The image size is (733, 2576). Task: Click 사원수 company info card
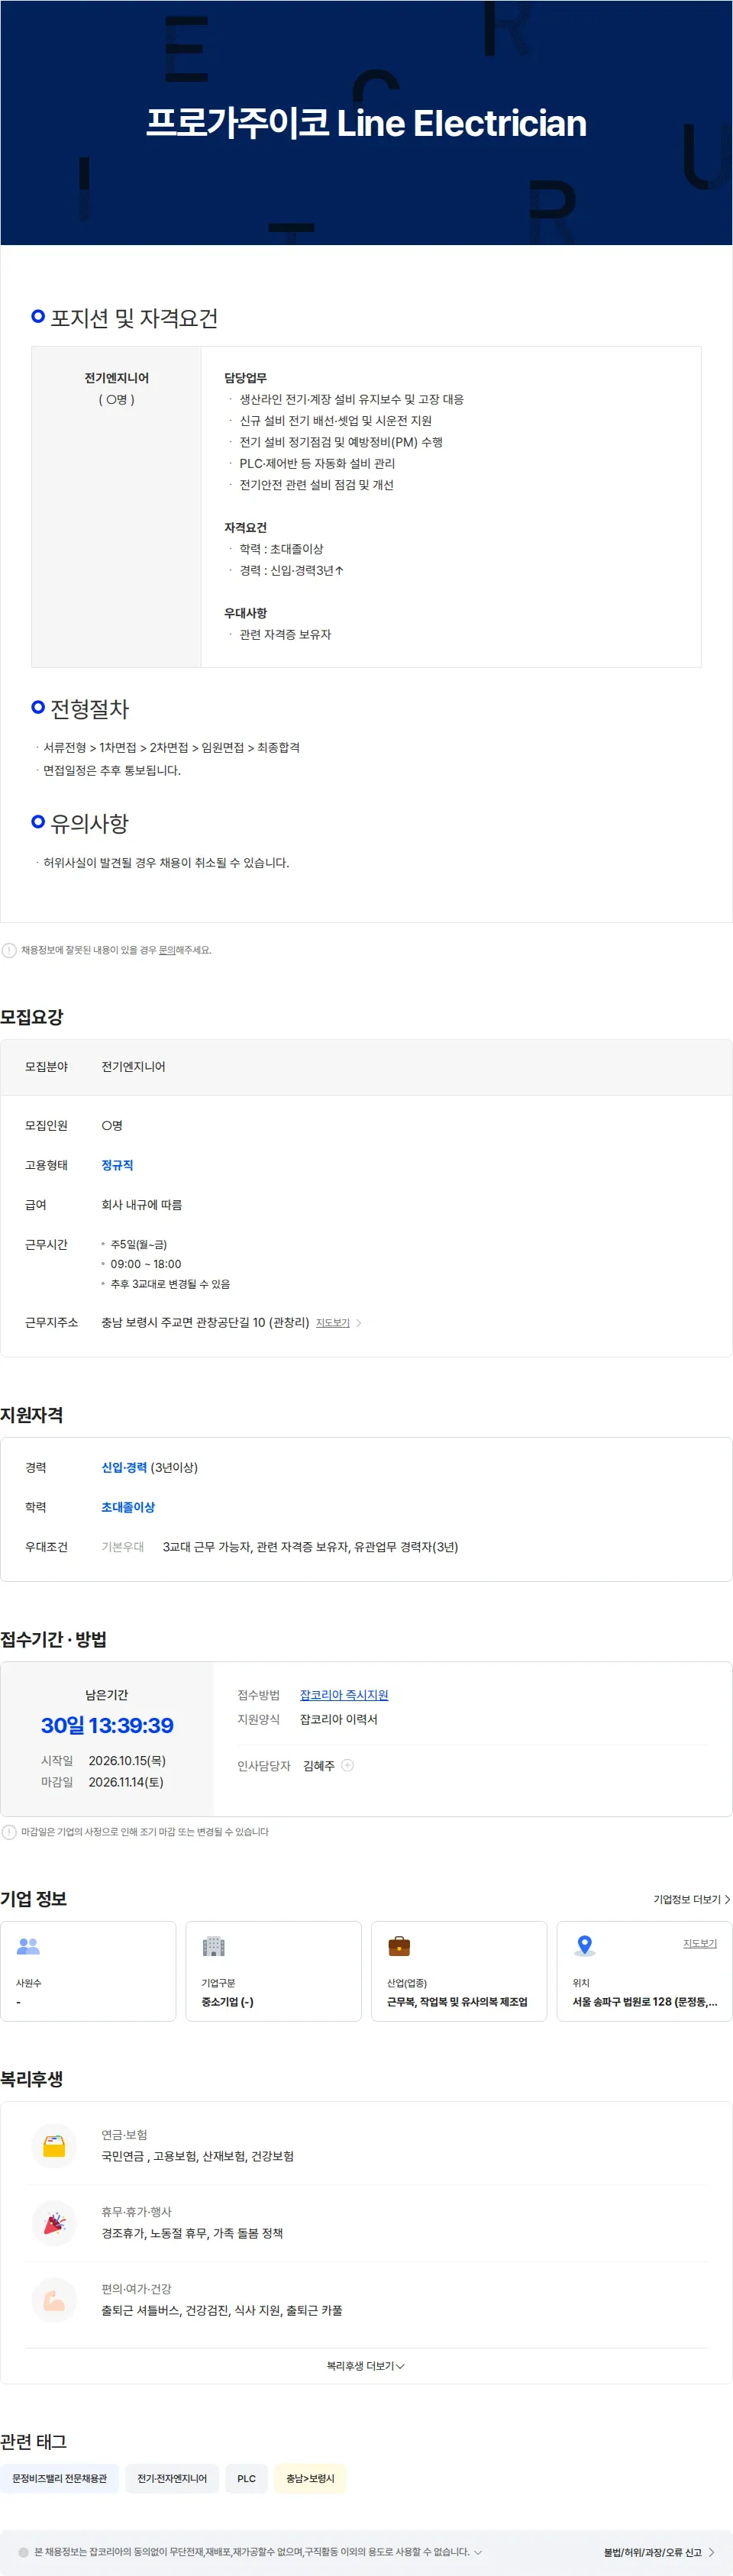(x=88, y=1971)
